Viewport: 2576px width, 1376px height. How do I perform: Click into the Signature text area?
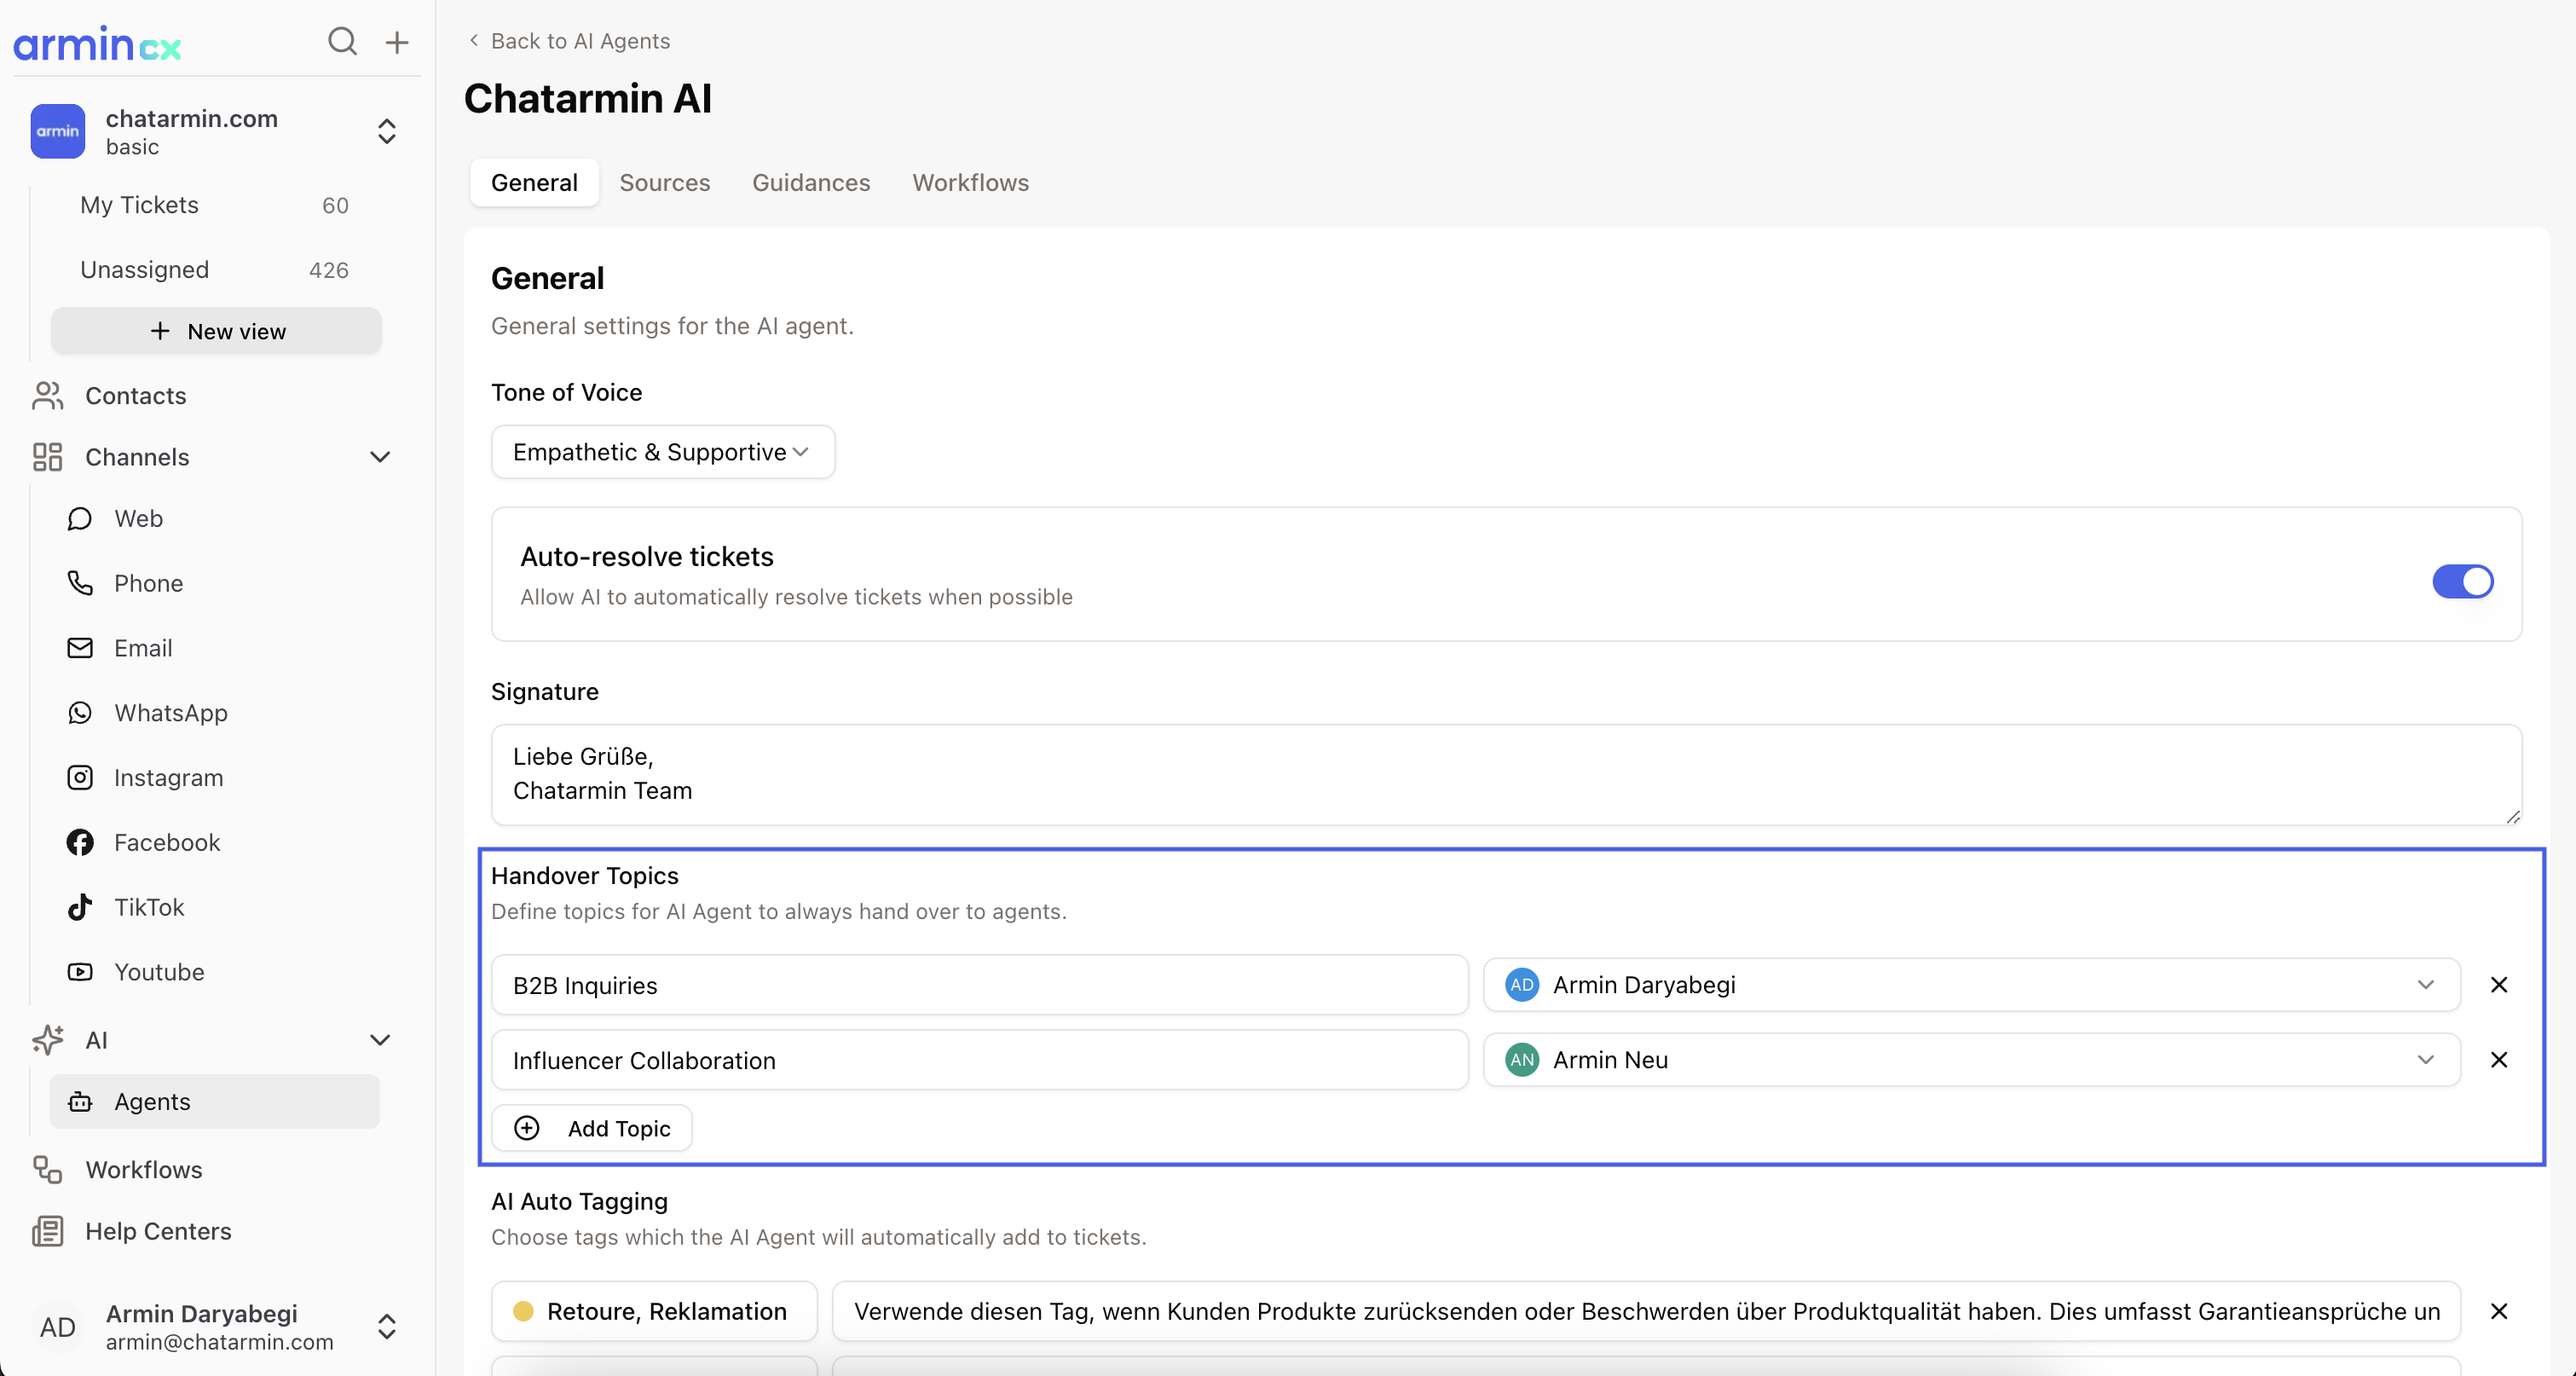point(1505,774)
